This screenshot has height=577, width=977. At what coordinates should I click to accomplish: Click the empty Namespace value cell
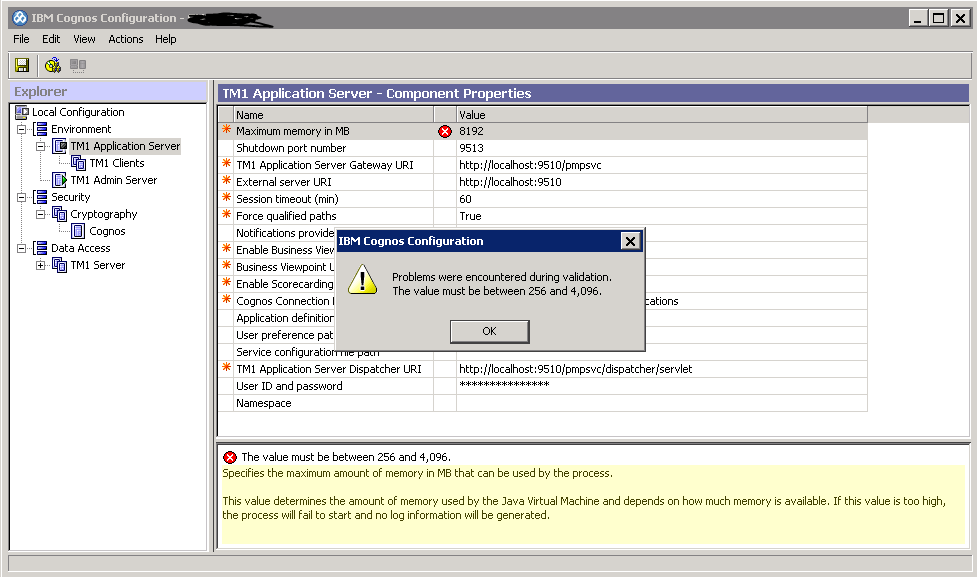(x=662, y=403)
